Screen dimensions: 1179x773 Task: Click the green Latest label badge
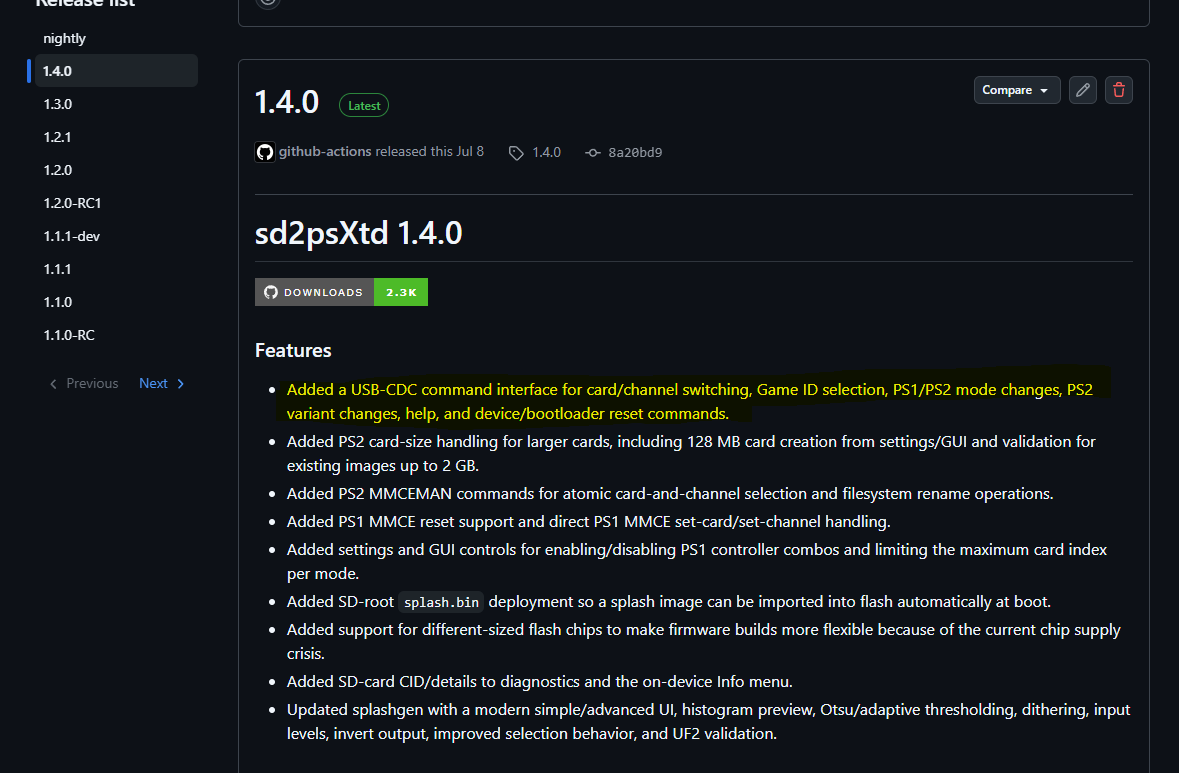(364, 105)
